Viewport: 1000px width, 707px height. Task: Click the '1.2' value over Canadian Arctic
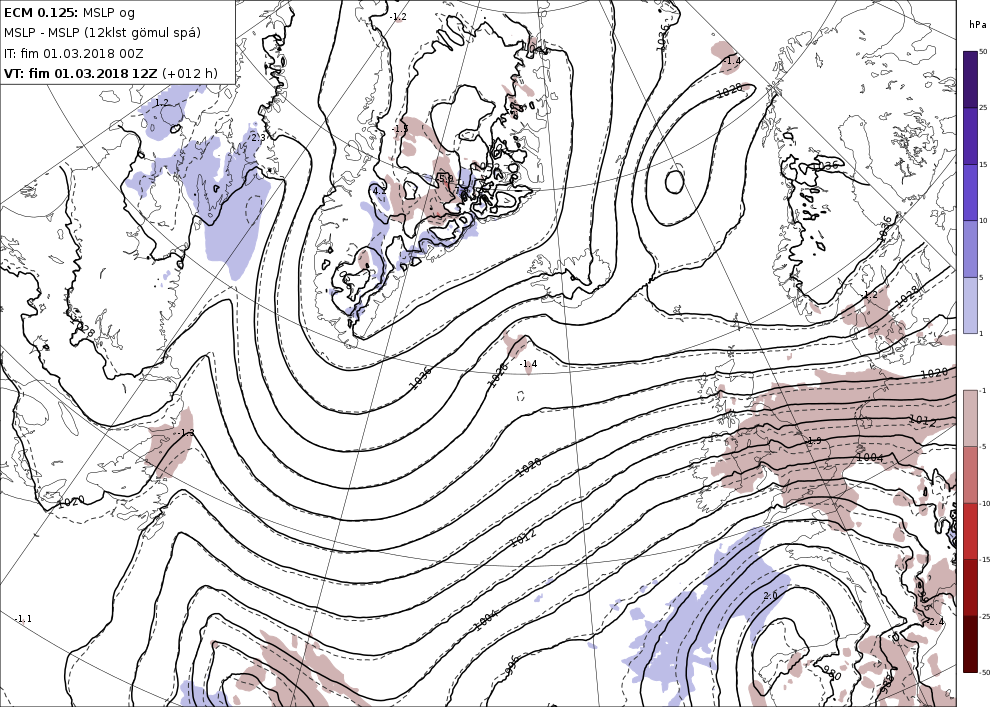pos(162,103)
